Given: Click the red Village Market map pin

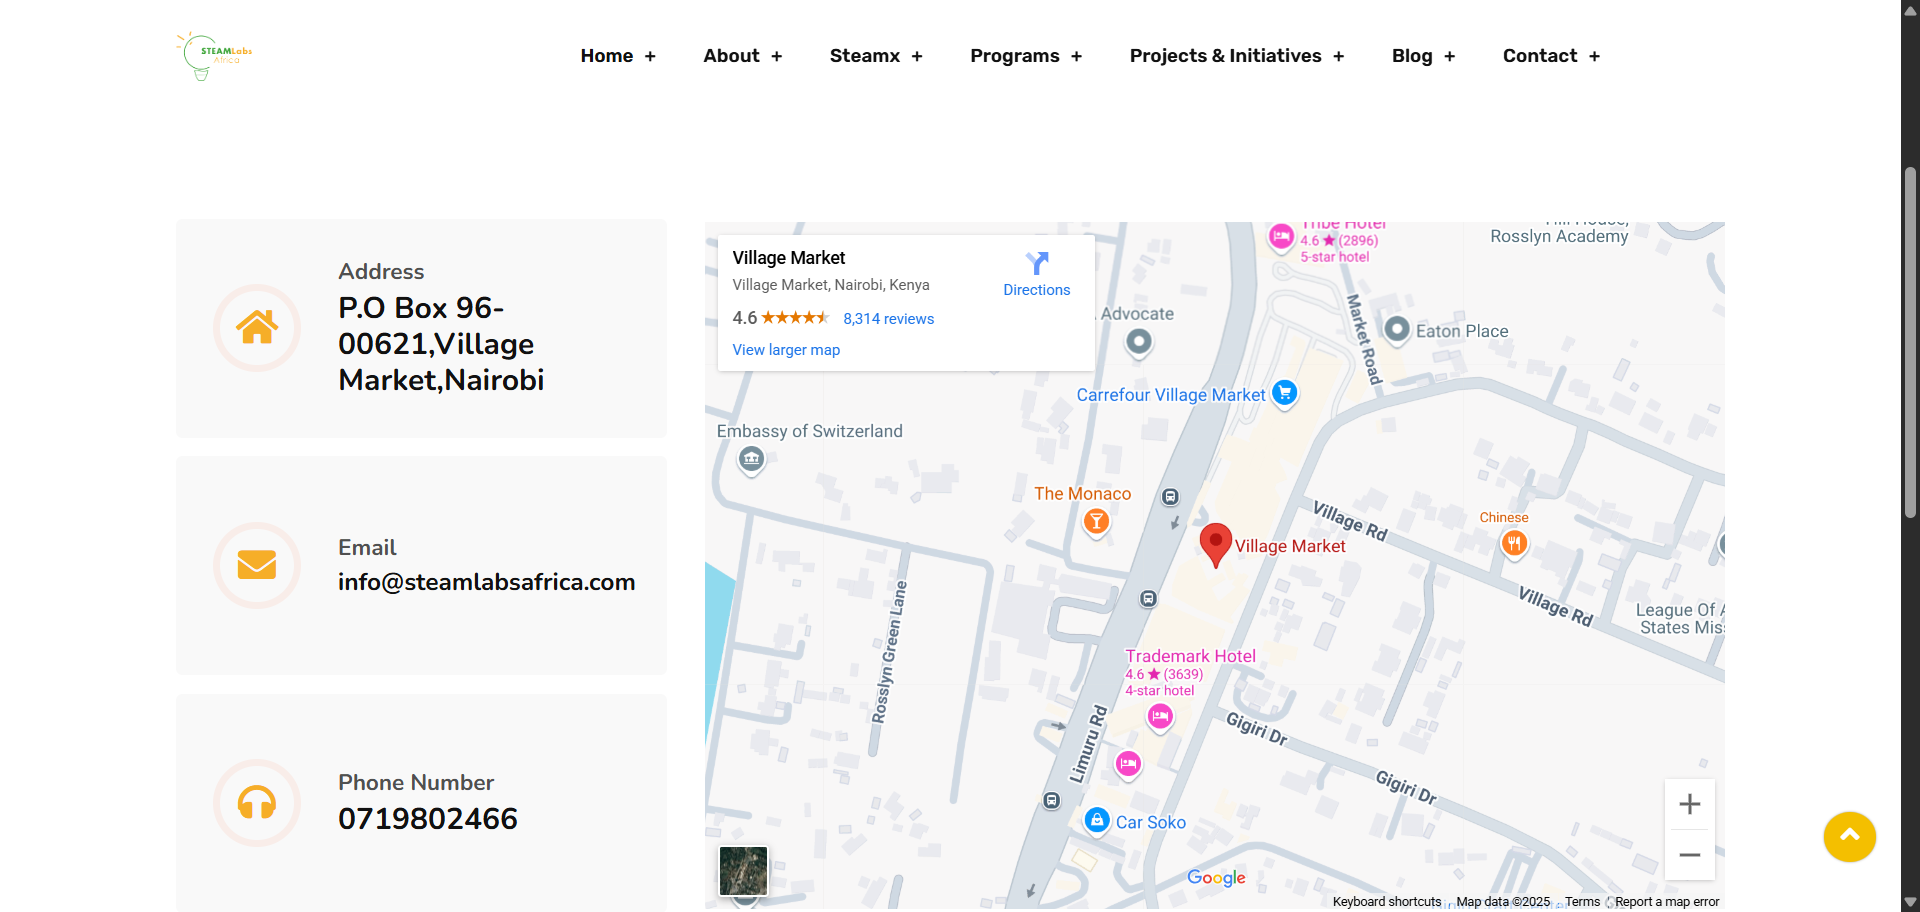Looking at the screenshot, I should tap(1215, 545).
